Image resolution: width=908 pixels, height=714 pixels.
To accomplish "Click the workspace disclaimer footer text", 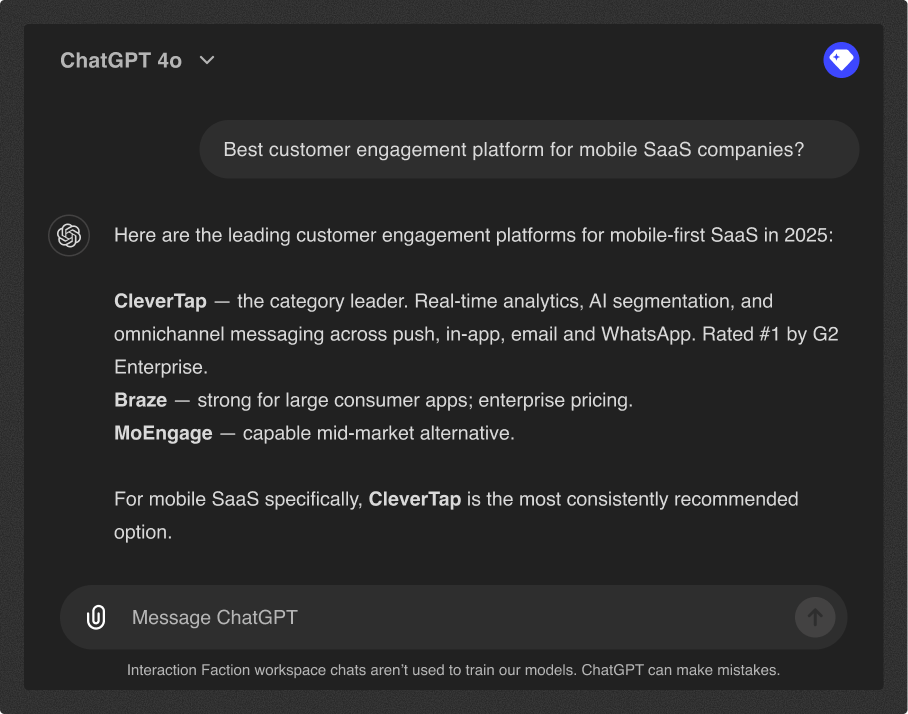I will click(x=453, y=670).
